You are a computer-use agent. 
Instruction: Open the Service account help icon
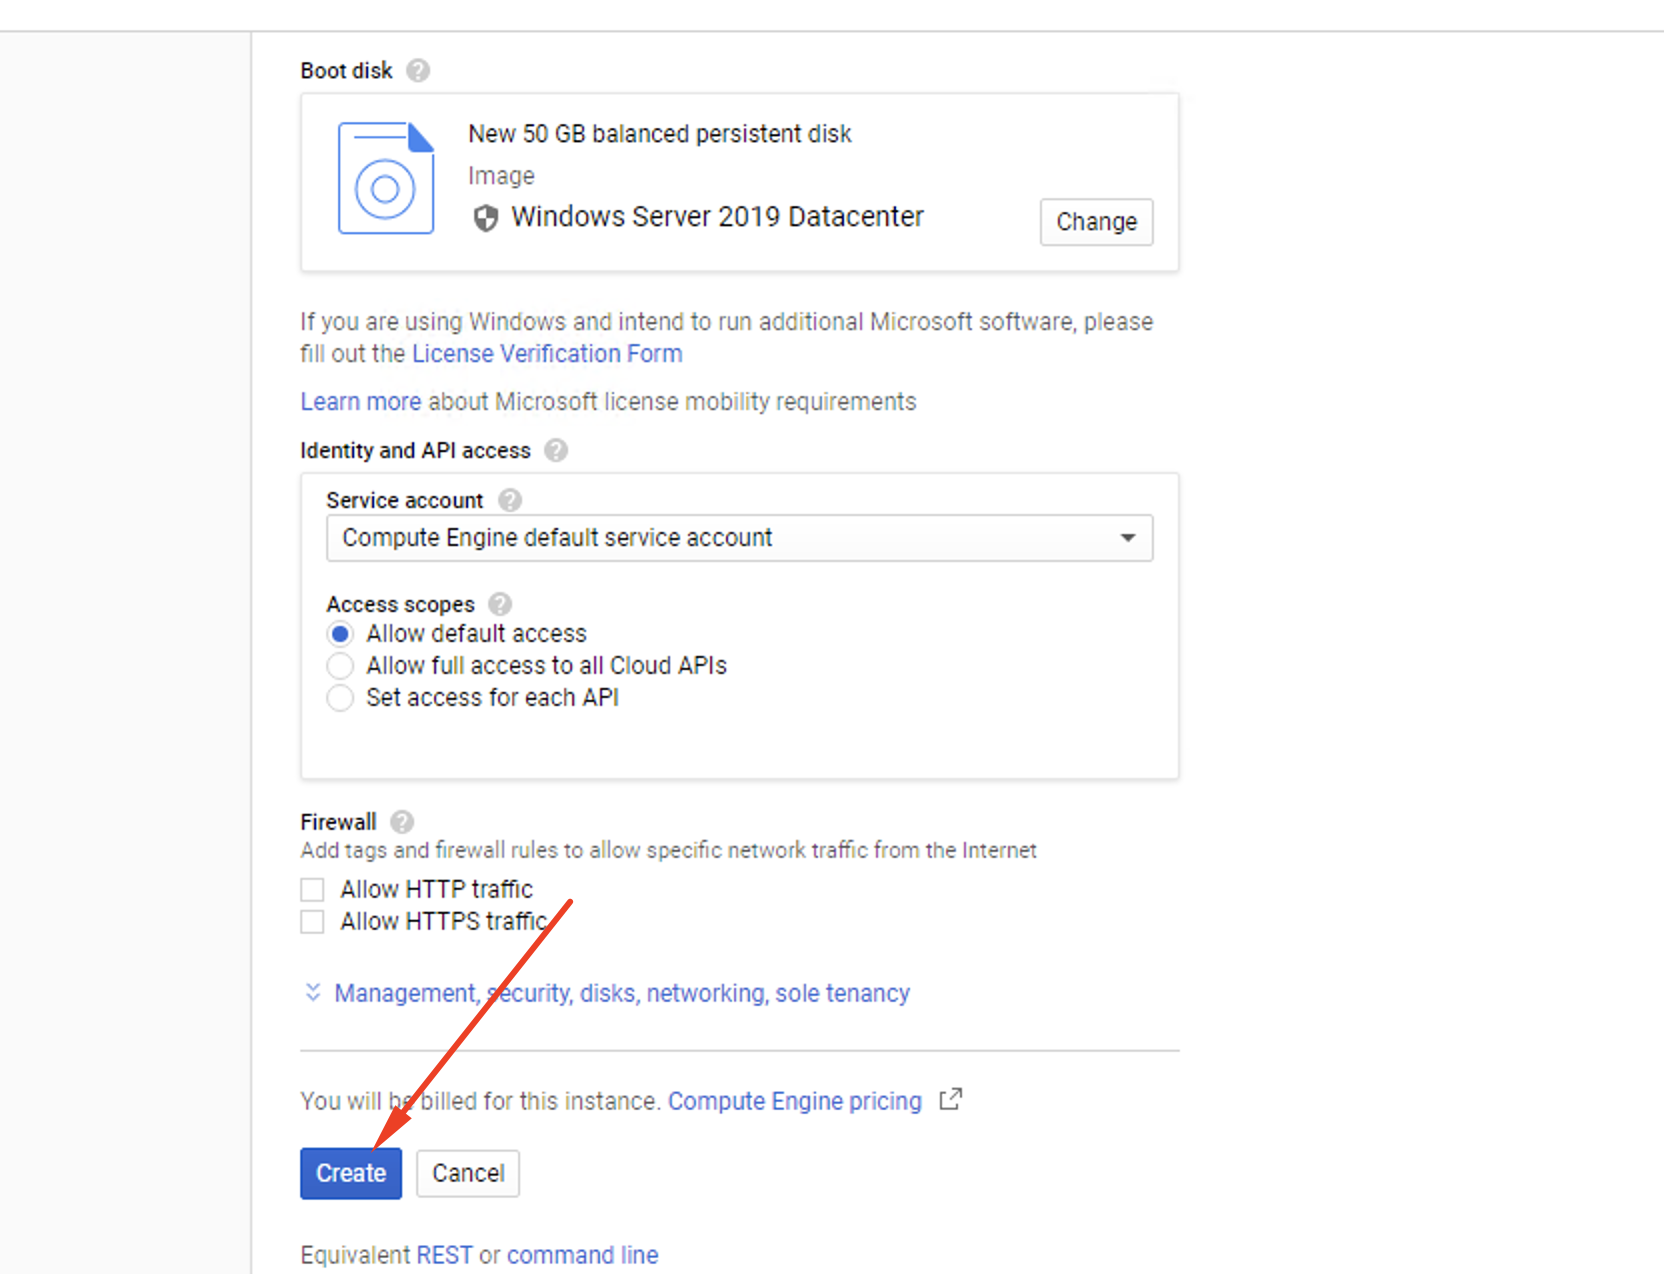click(510, 500)
